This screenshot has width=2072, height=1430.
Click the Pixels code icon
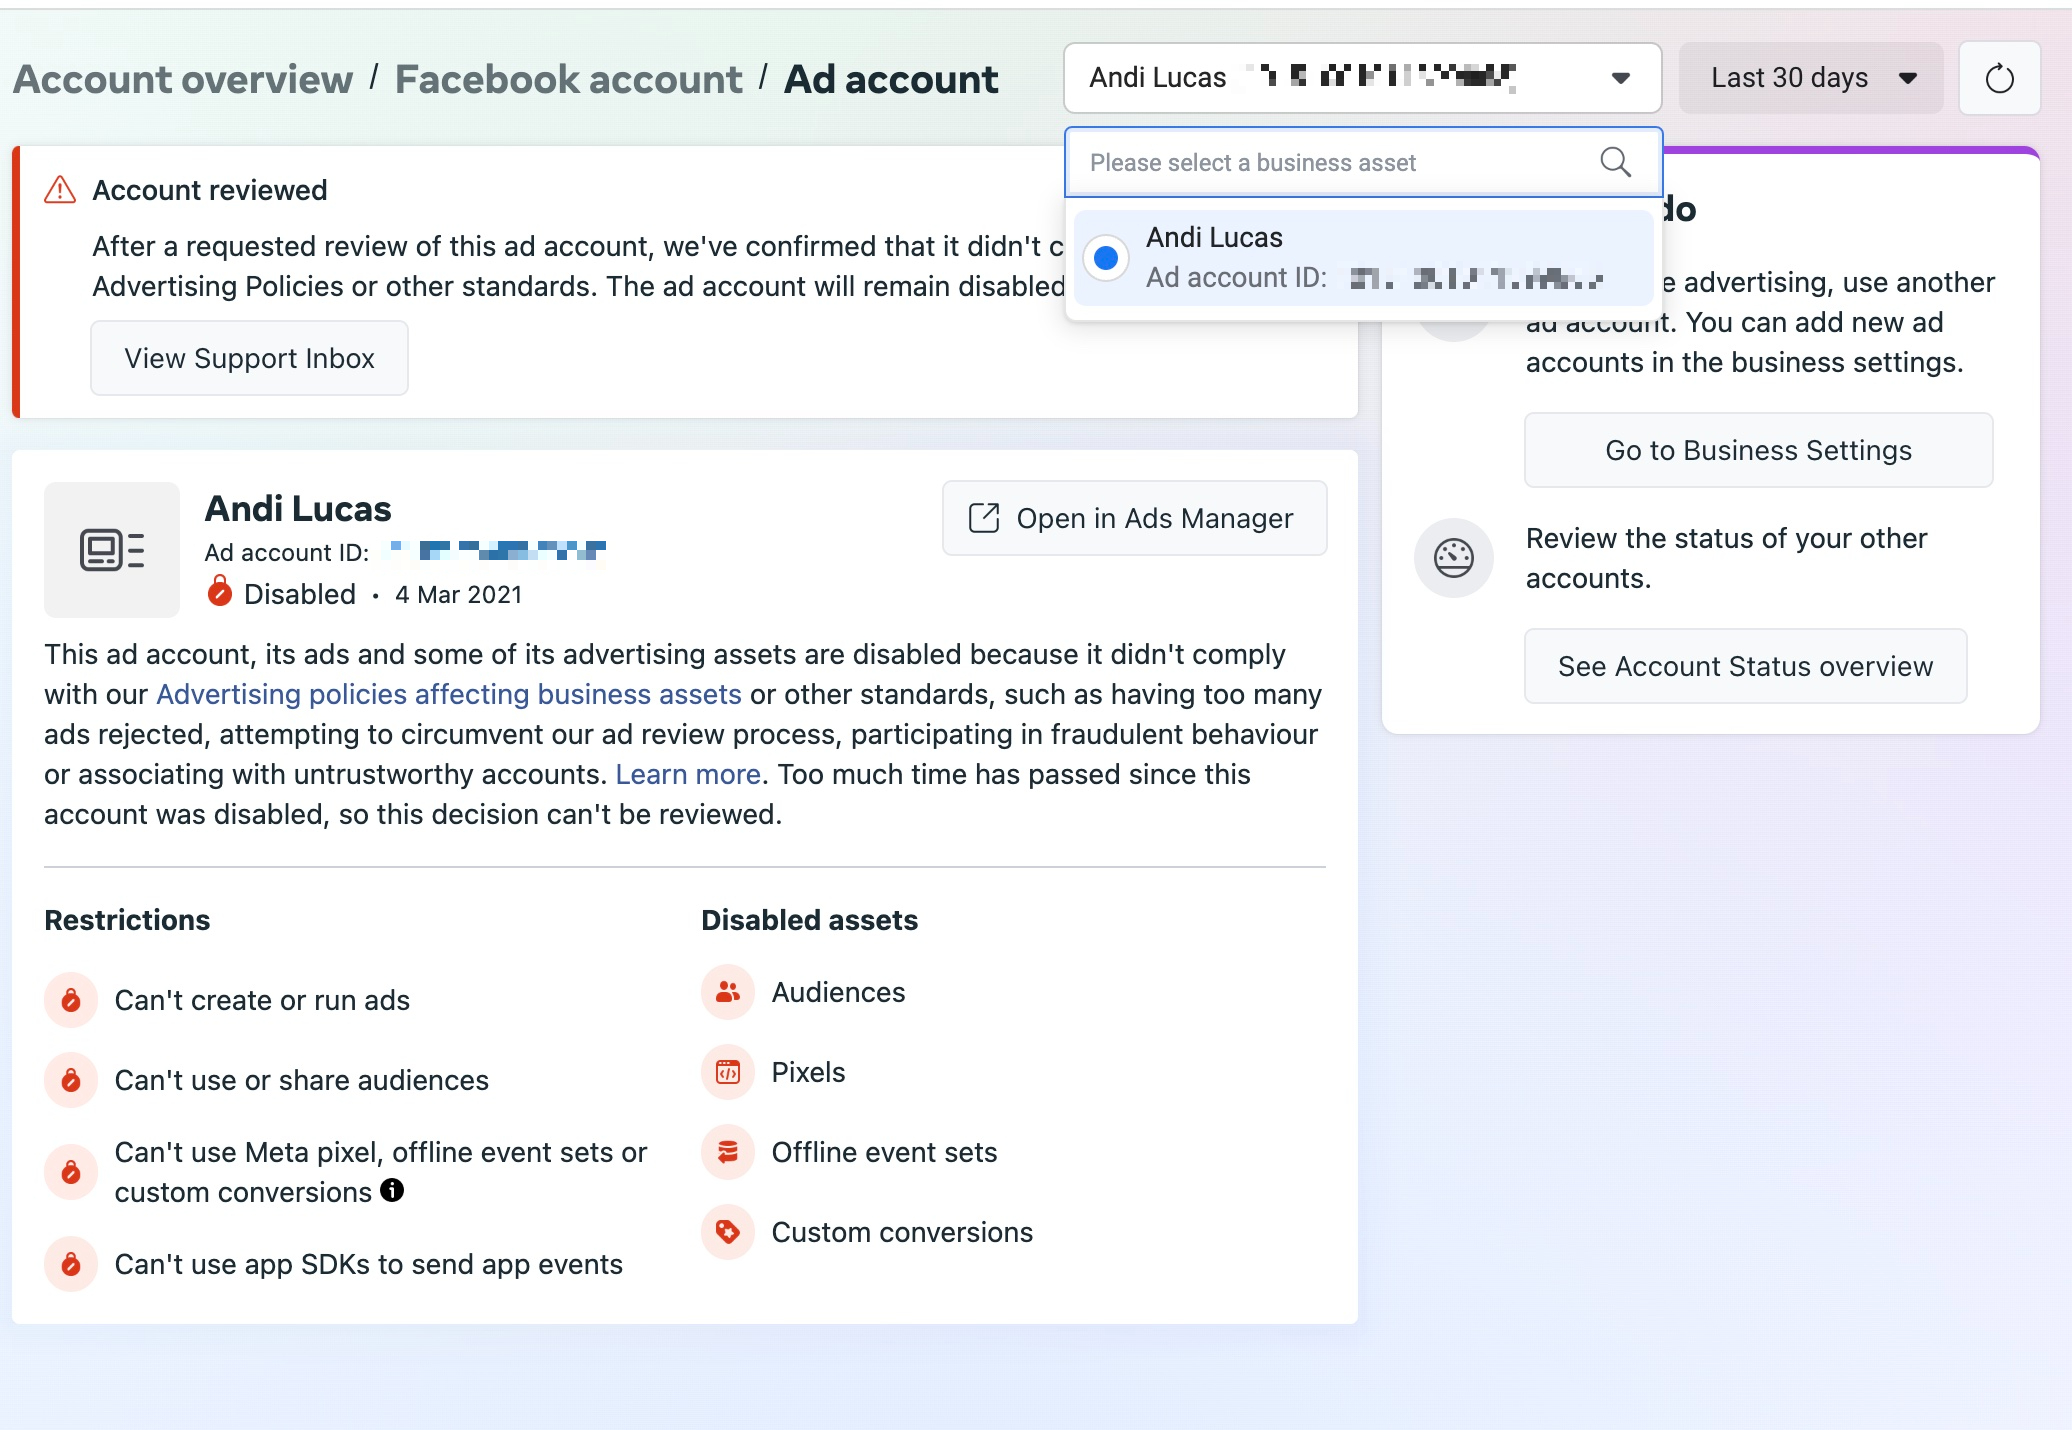[728, 1072]
